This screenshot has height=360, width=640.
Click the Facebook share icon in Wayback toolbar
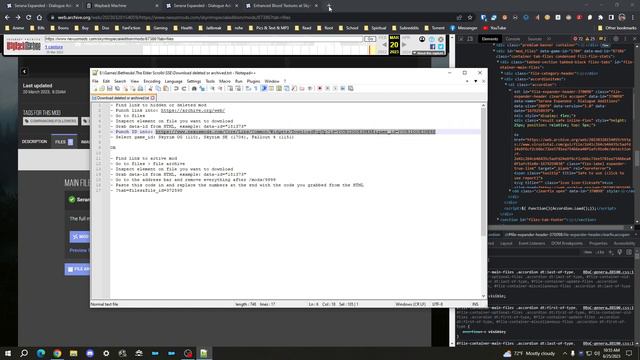(433, 47)
